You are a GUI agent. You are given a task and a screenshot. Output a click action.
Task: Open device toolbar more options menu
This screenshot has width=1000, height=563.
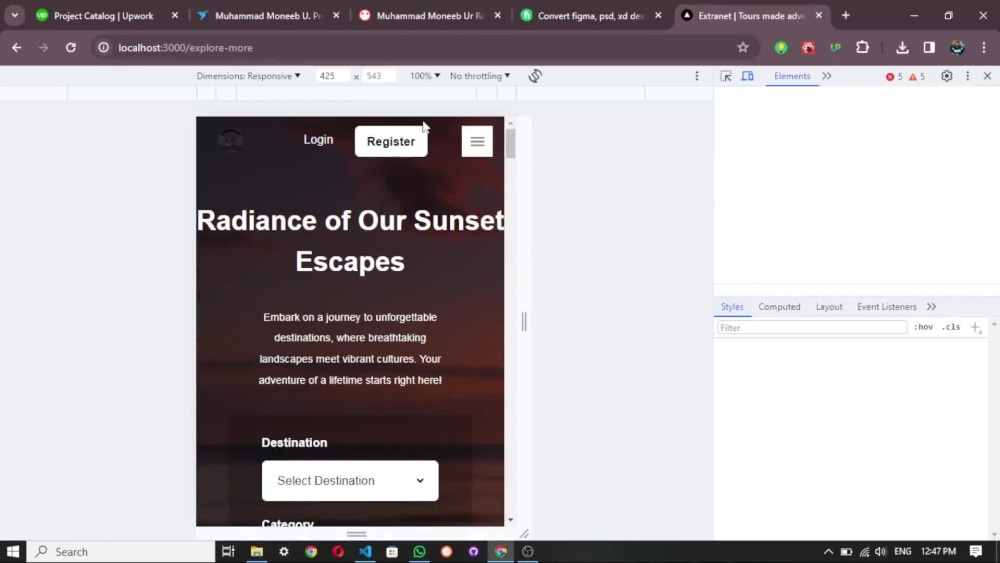(696, 76)
